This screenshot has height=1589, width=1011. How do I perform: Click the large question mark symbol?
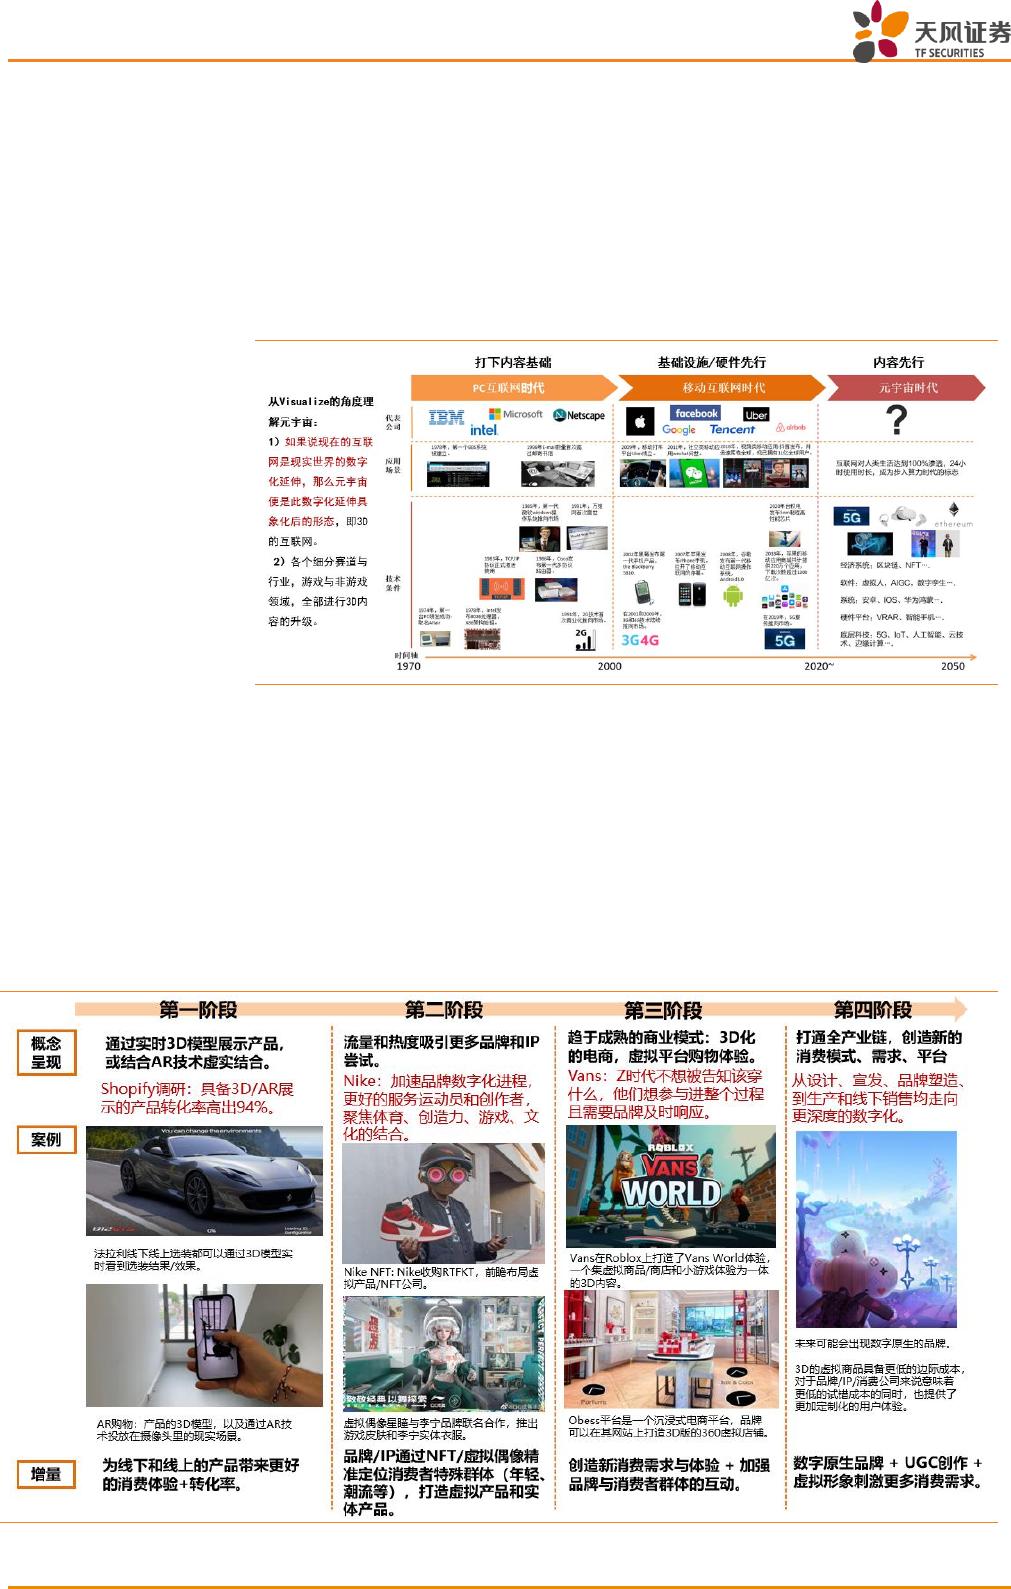(x=897, y=420)
